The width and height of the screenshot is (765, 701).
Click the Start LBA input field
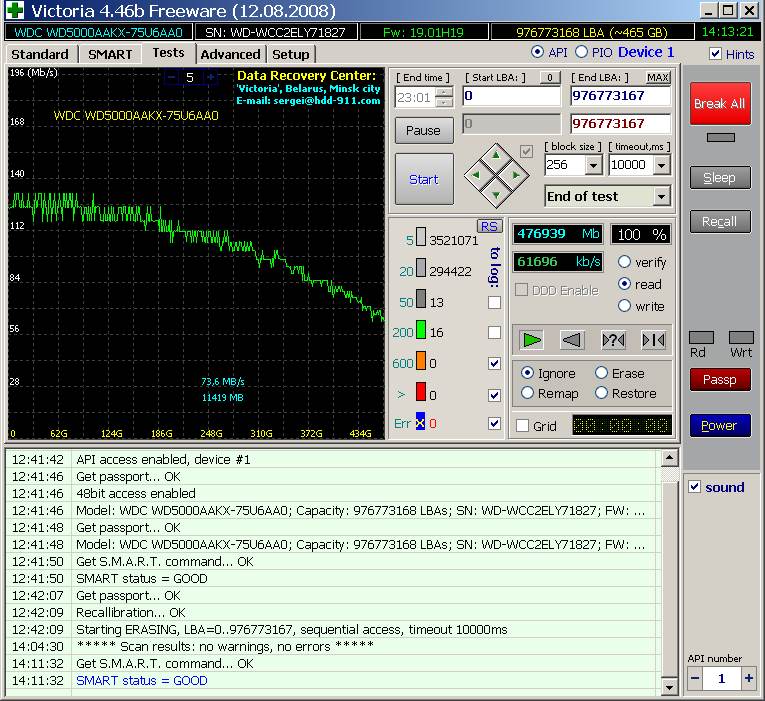512,96
